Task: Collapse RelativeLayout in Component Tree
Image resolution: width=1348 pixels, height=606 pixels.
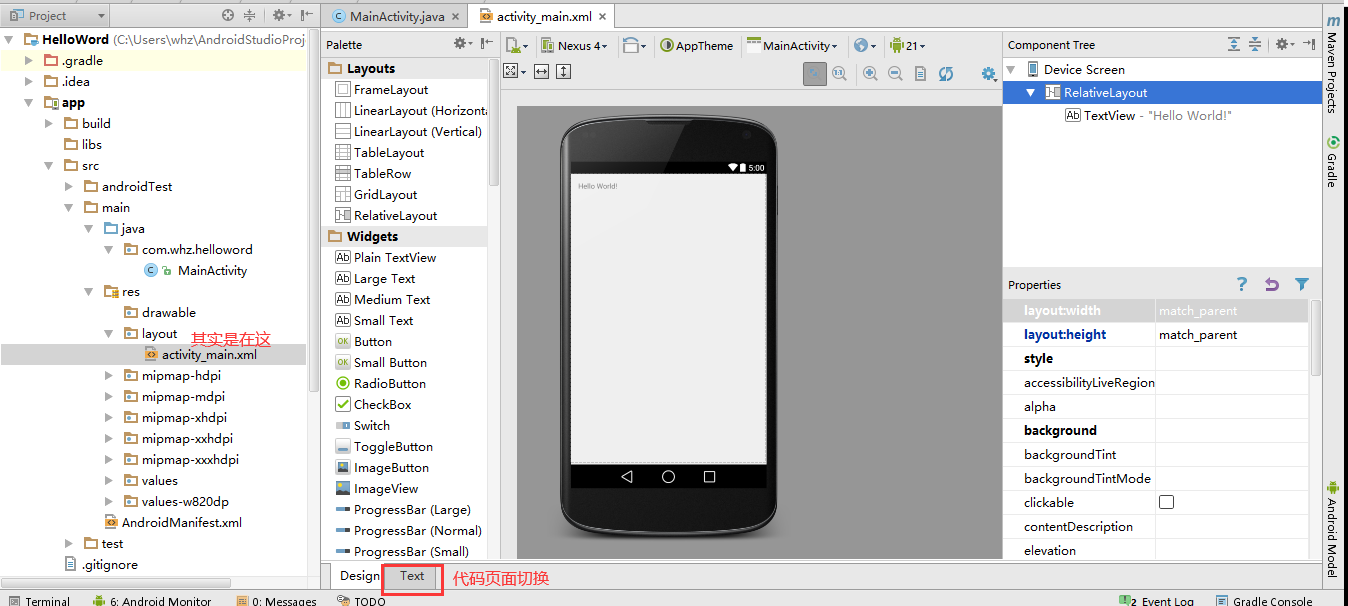Action: pyautogui.click(x=1030, y=92)
